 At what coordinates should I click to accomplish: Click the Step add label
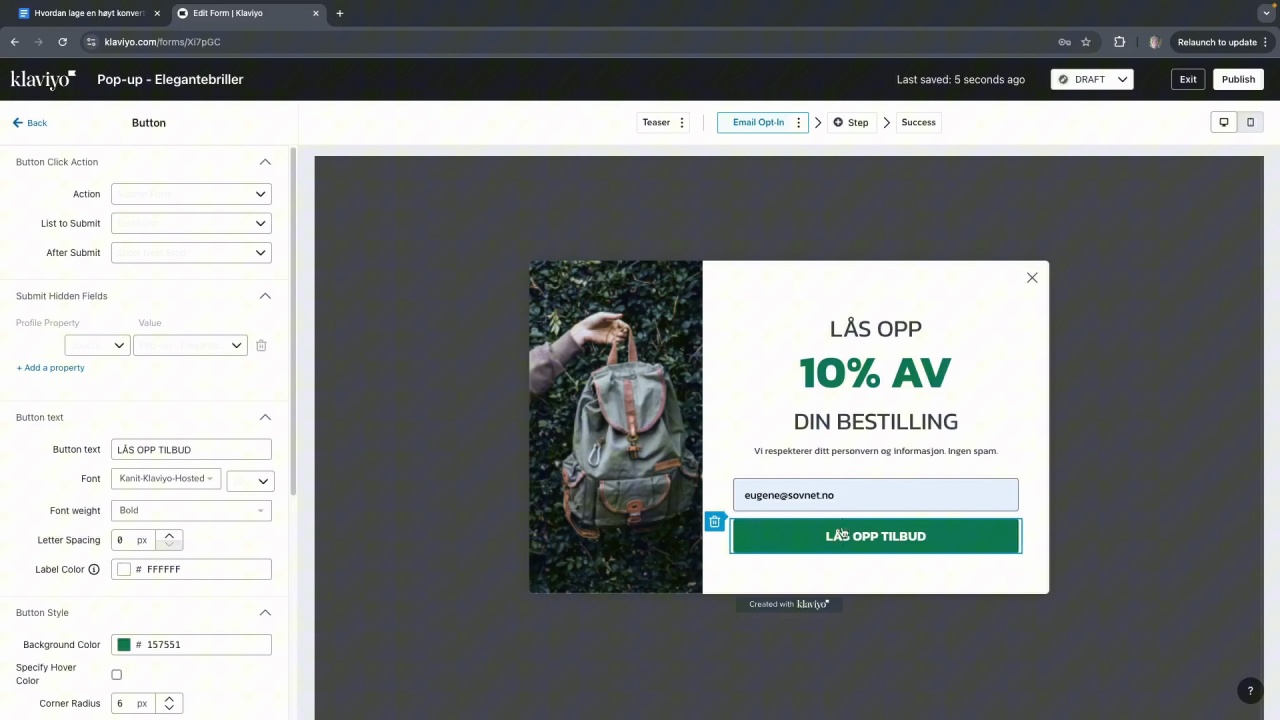858,123
